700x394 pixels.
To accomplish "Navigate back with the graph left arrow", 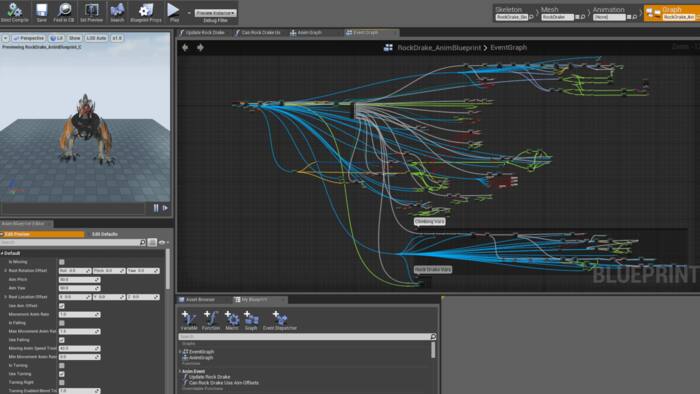I will (185, 47).
